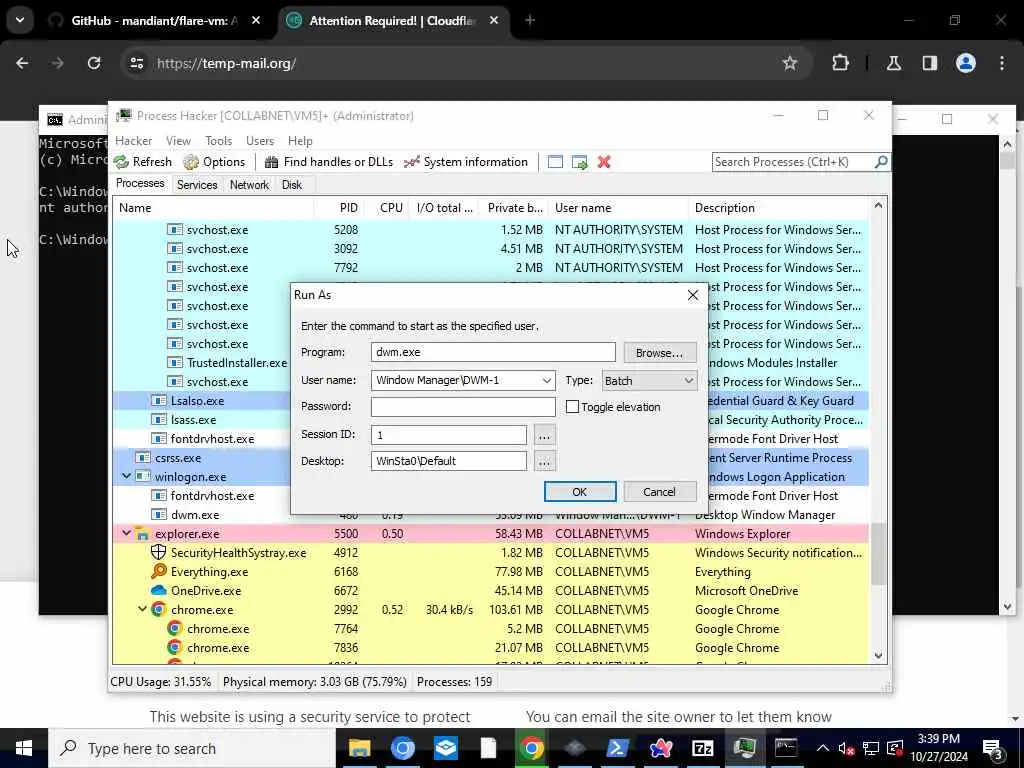The width and height of the screenshot is (1024, 768).
Task: Reload the page in Chrome
Action: point(94,63)
